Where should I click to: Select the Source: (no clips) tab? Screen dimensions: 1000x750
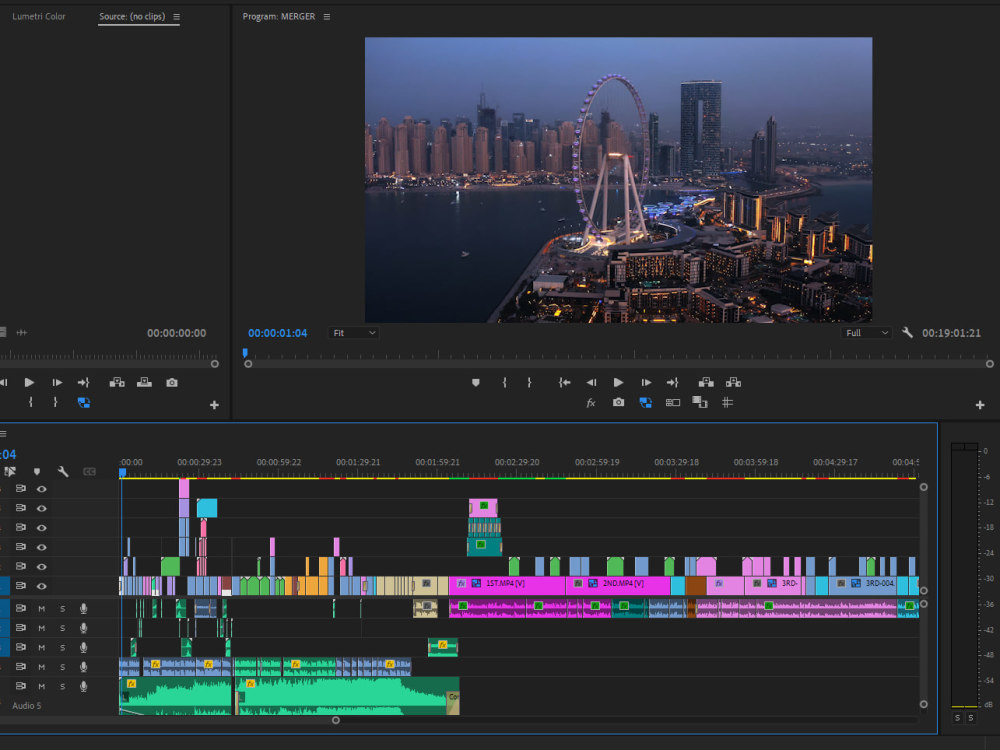pyautogui.click(x=132, y=17)
